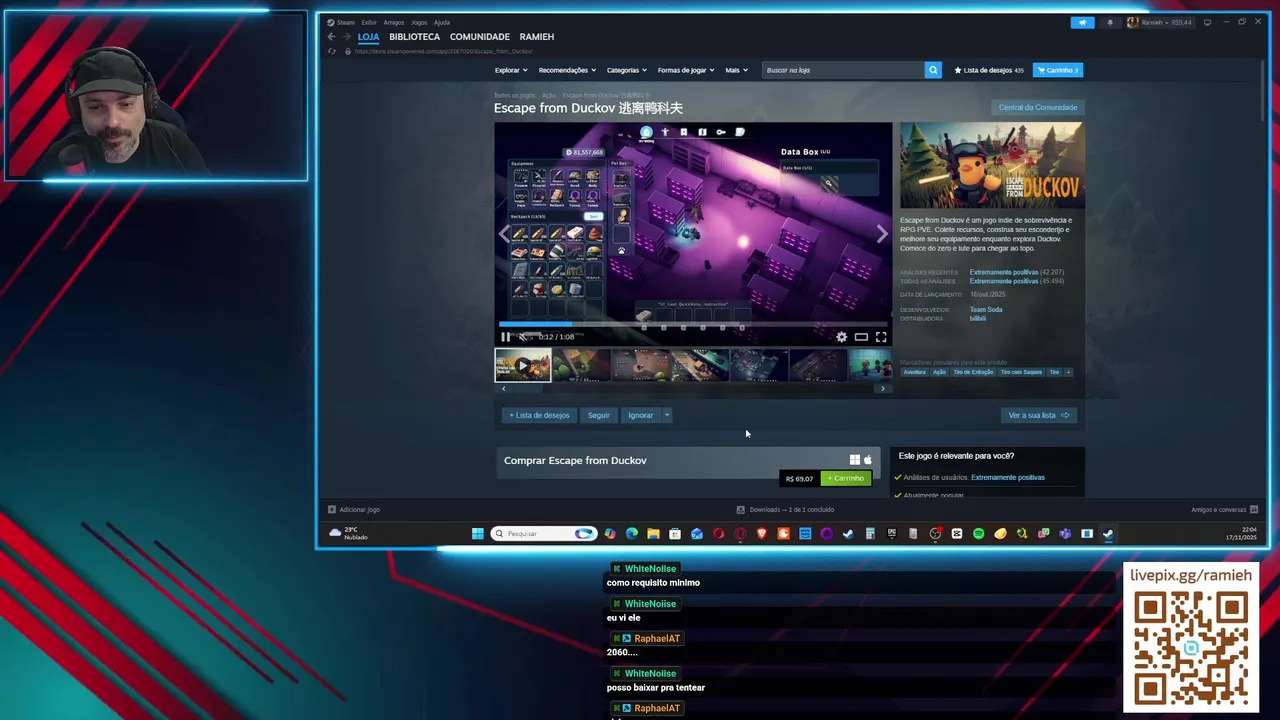
Task: Expand the Explorar dropdown
Action: pyautogui.click(x=510, y=70)
